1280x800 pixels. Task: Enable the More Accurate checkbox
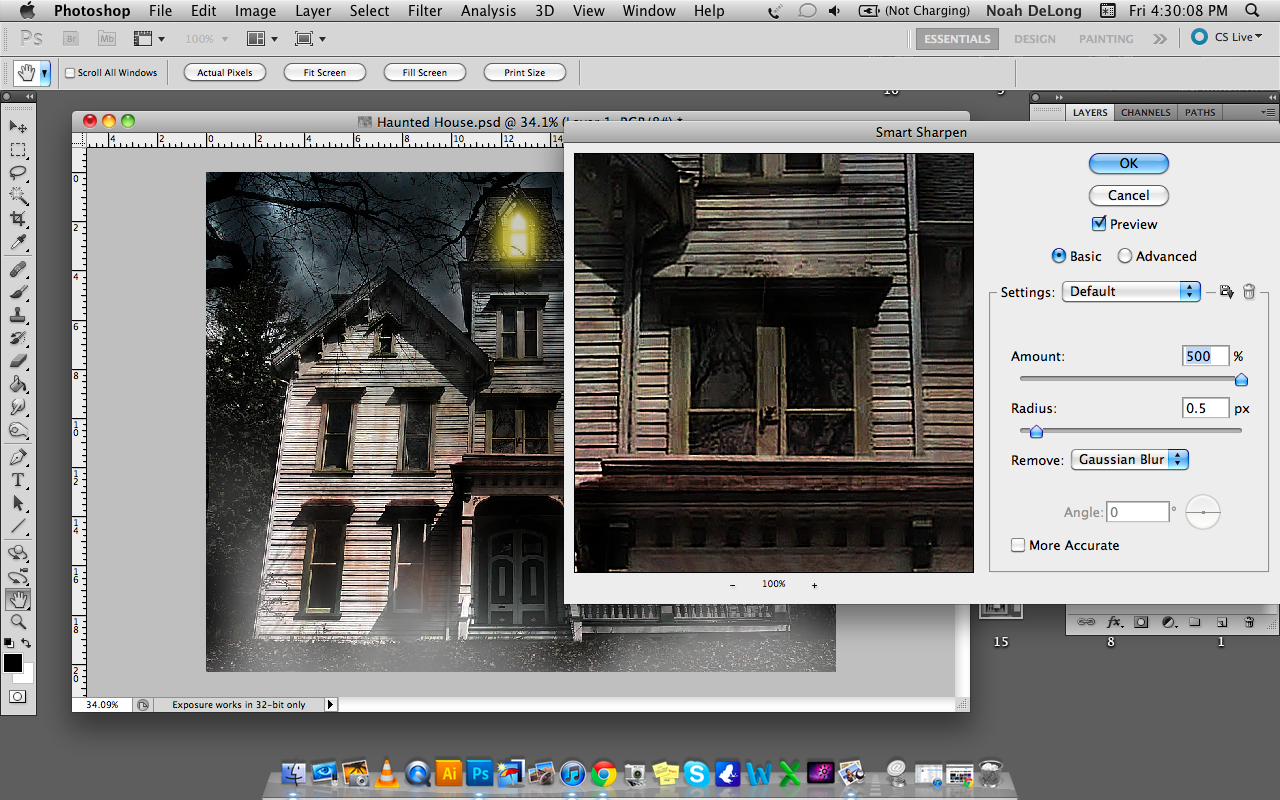click(1018, 545)
